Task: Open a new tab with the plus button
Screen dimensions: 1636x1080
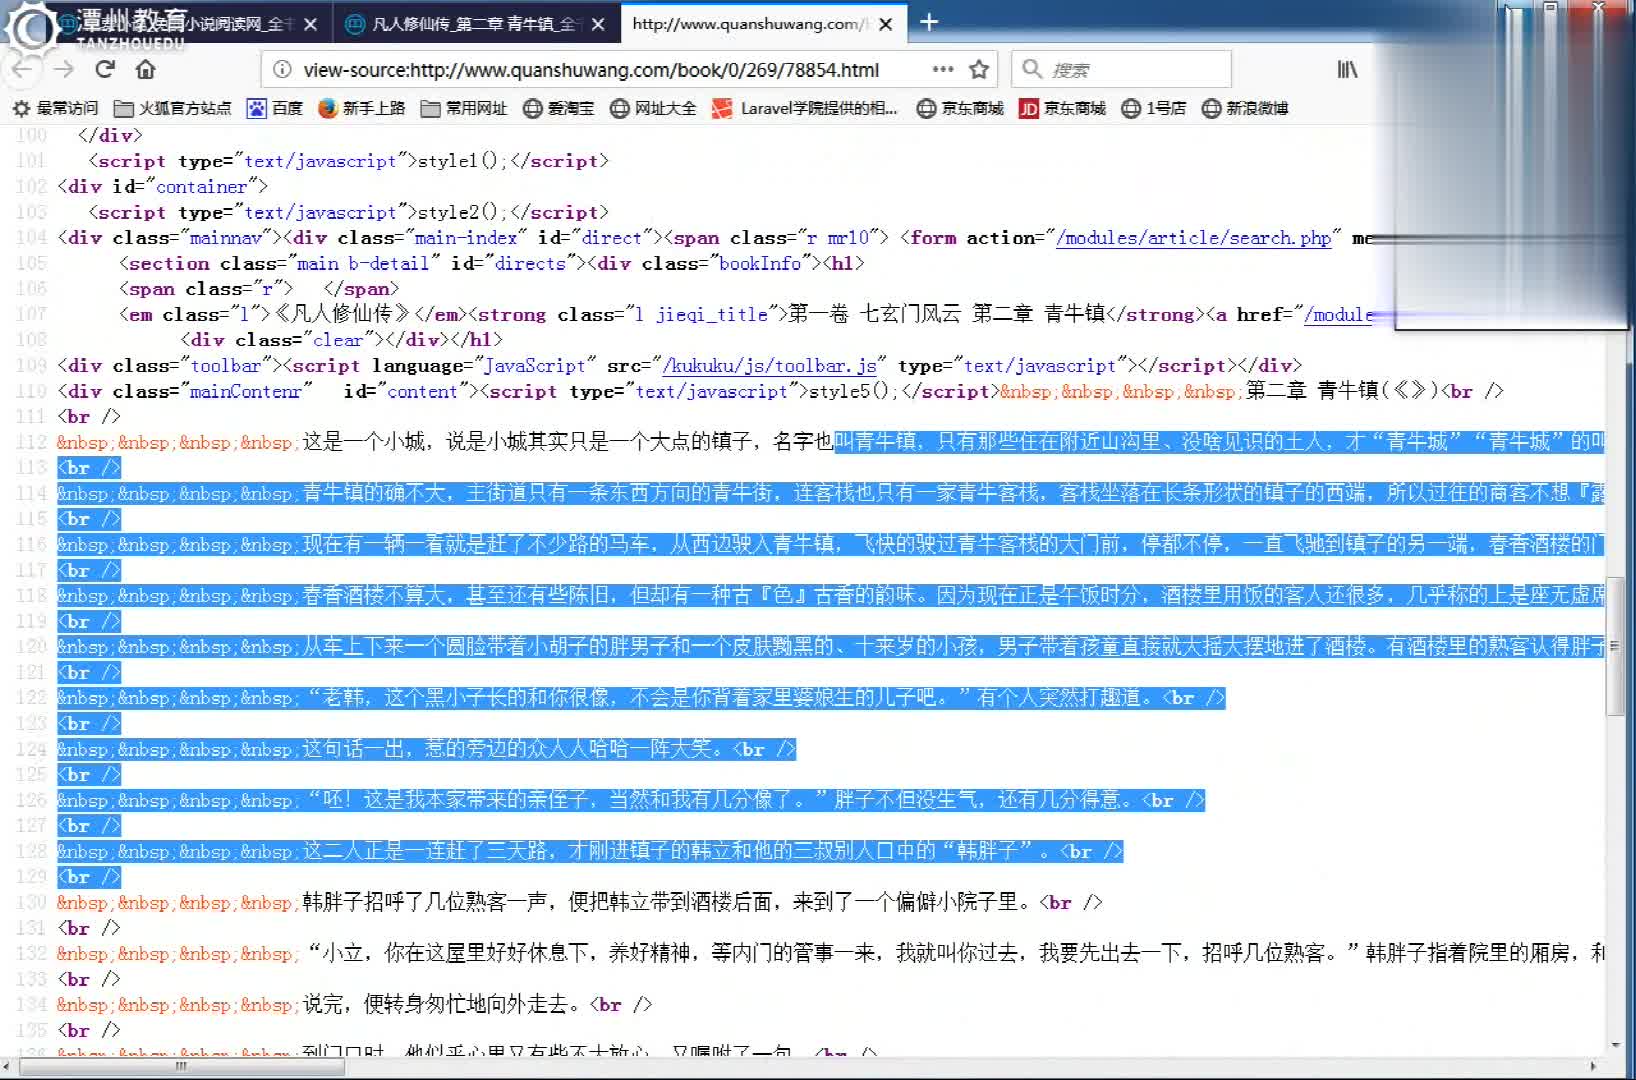Action: 929,22
